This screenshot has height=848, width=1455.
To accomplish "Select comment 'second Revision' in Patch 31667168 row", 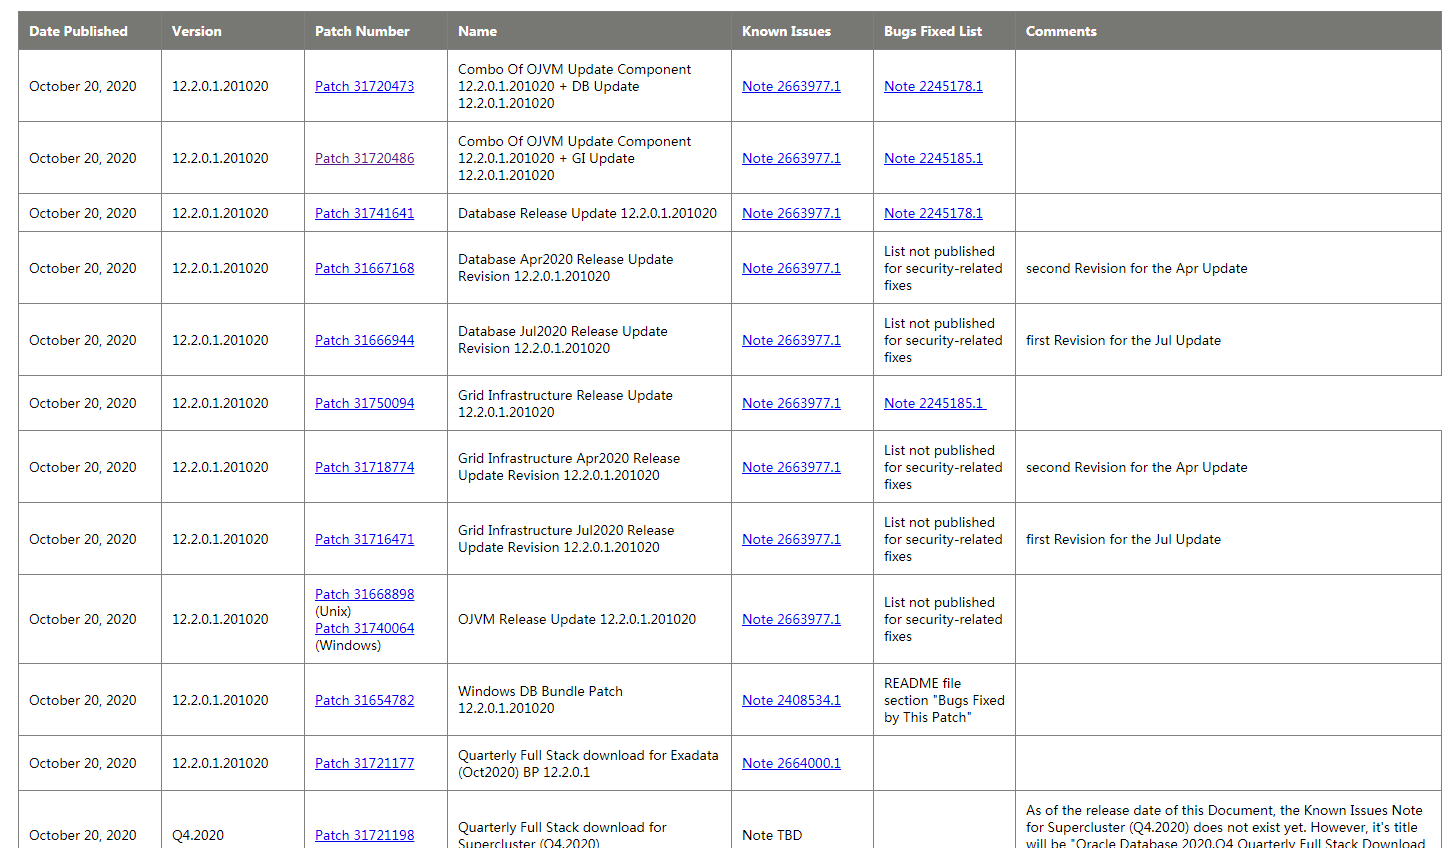I will pos(1137,268).
